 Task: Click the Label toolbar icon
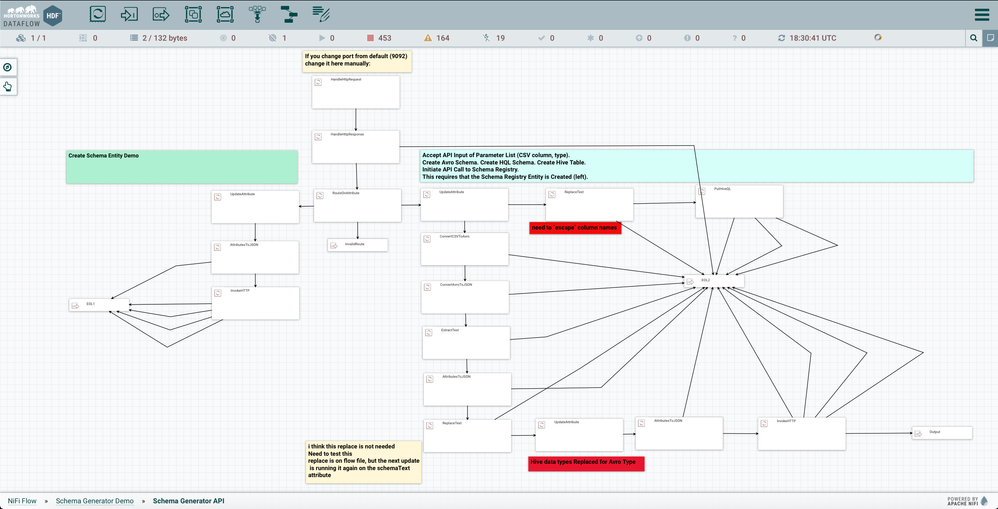(321, 14)
